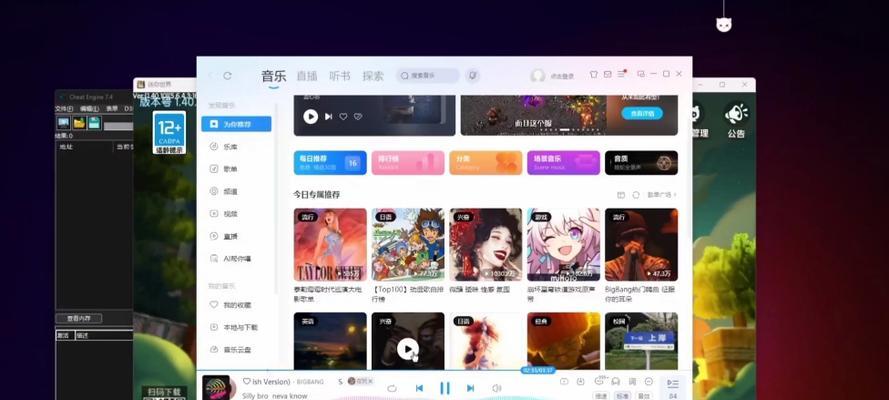889x400 pixels.
Task: Open the 每日推荐 card
Action: [330, 163]
